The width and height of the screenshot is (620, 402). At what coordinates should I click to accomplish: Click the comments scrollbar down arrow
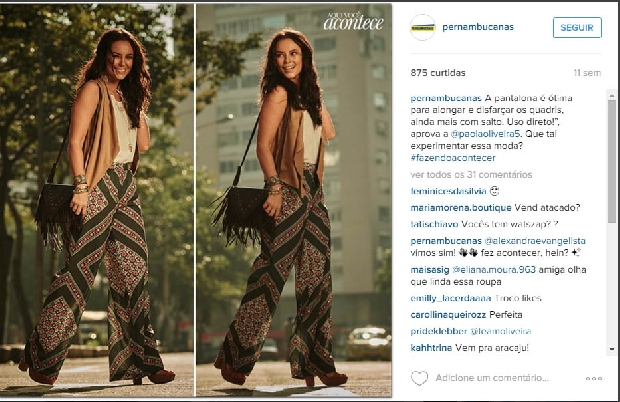point(612,349)
